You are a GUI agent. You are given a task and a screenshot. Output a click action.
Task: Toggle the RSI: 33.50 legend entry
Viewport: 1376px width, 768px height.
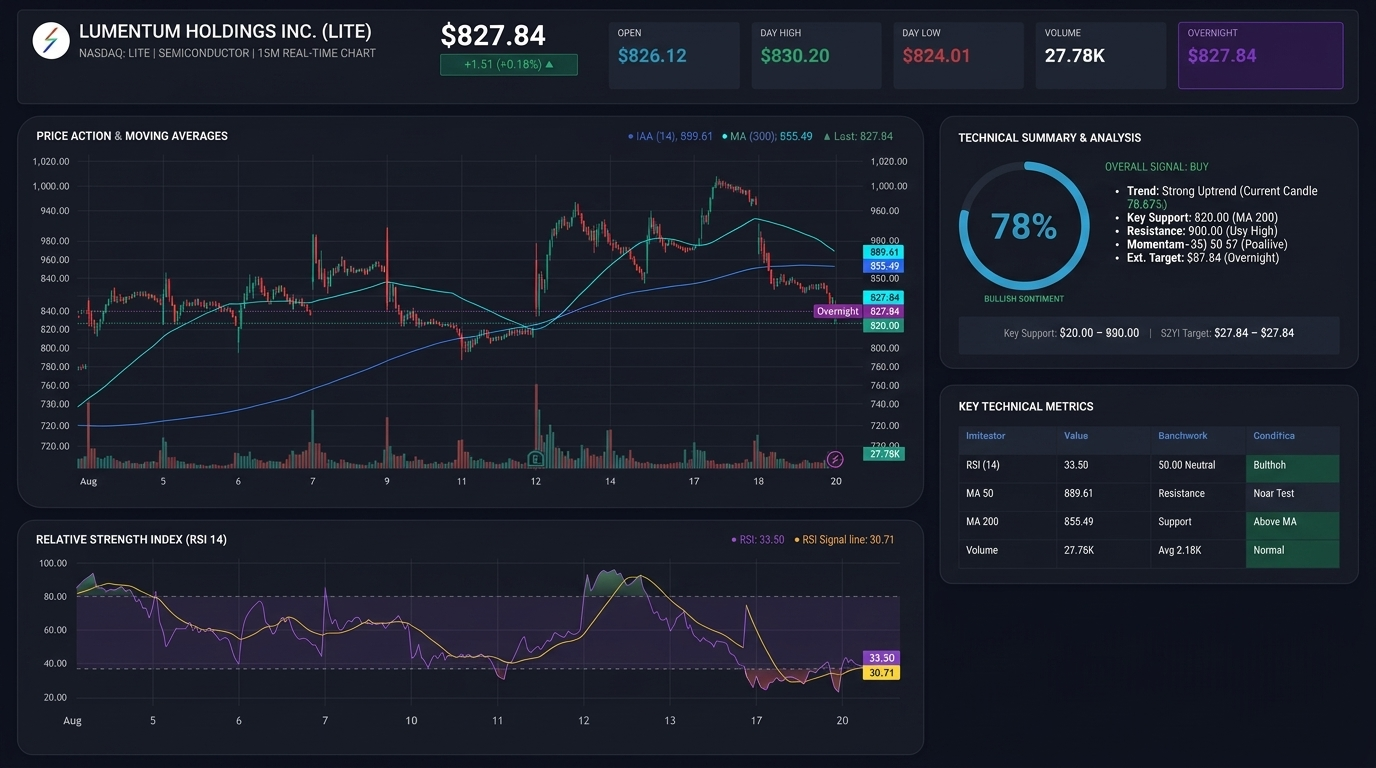pos(758,540)
